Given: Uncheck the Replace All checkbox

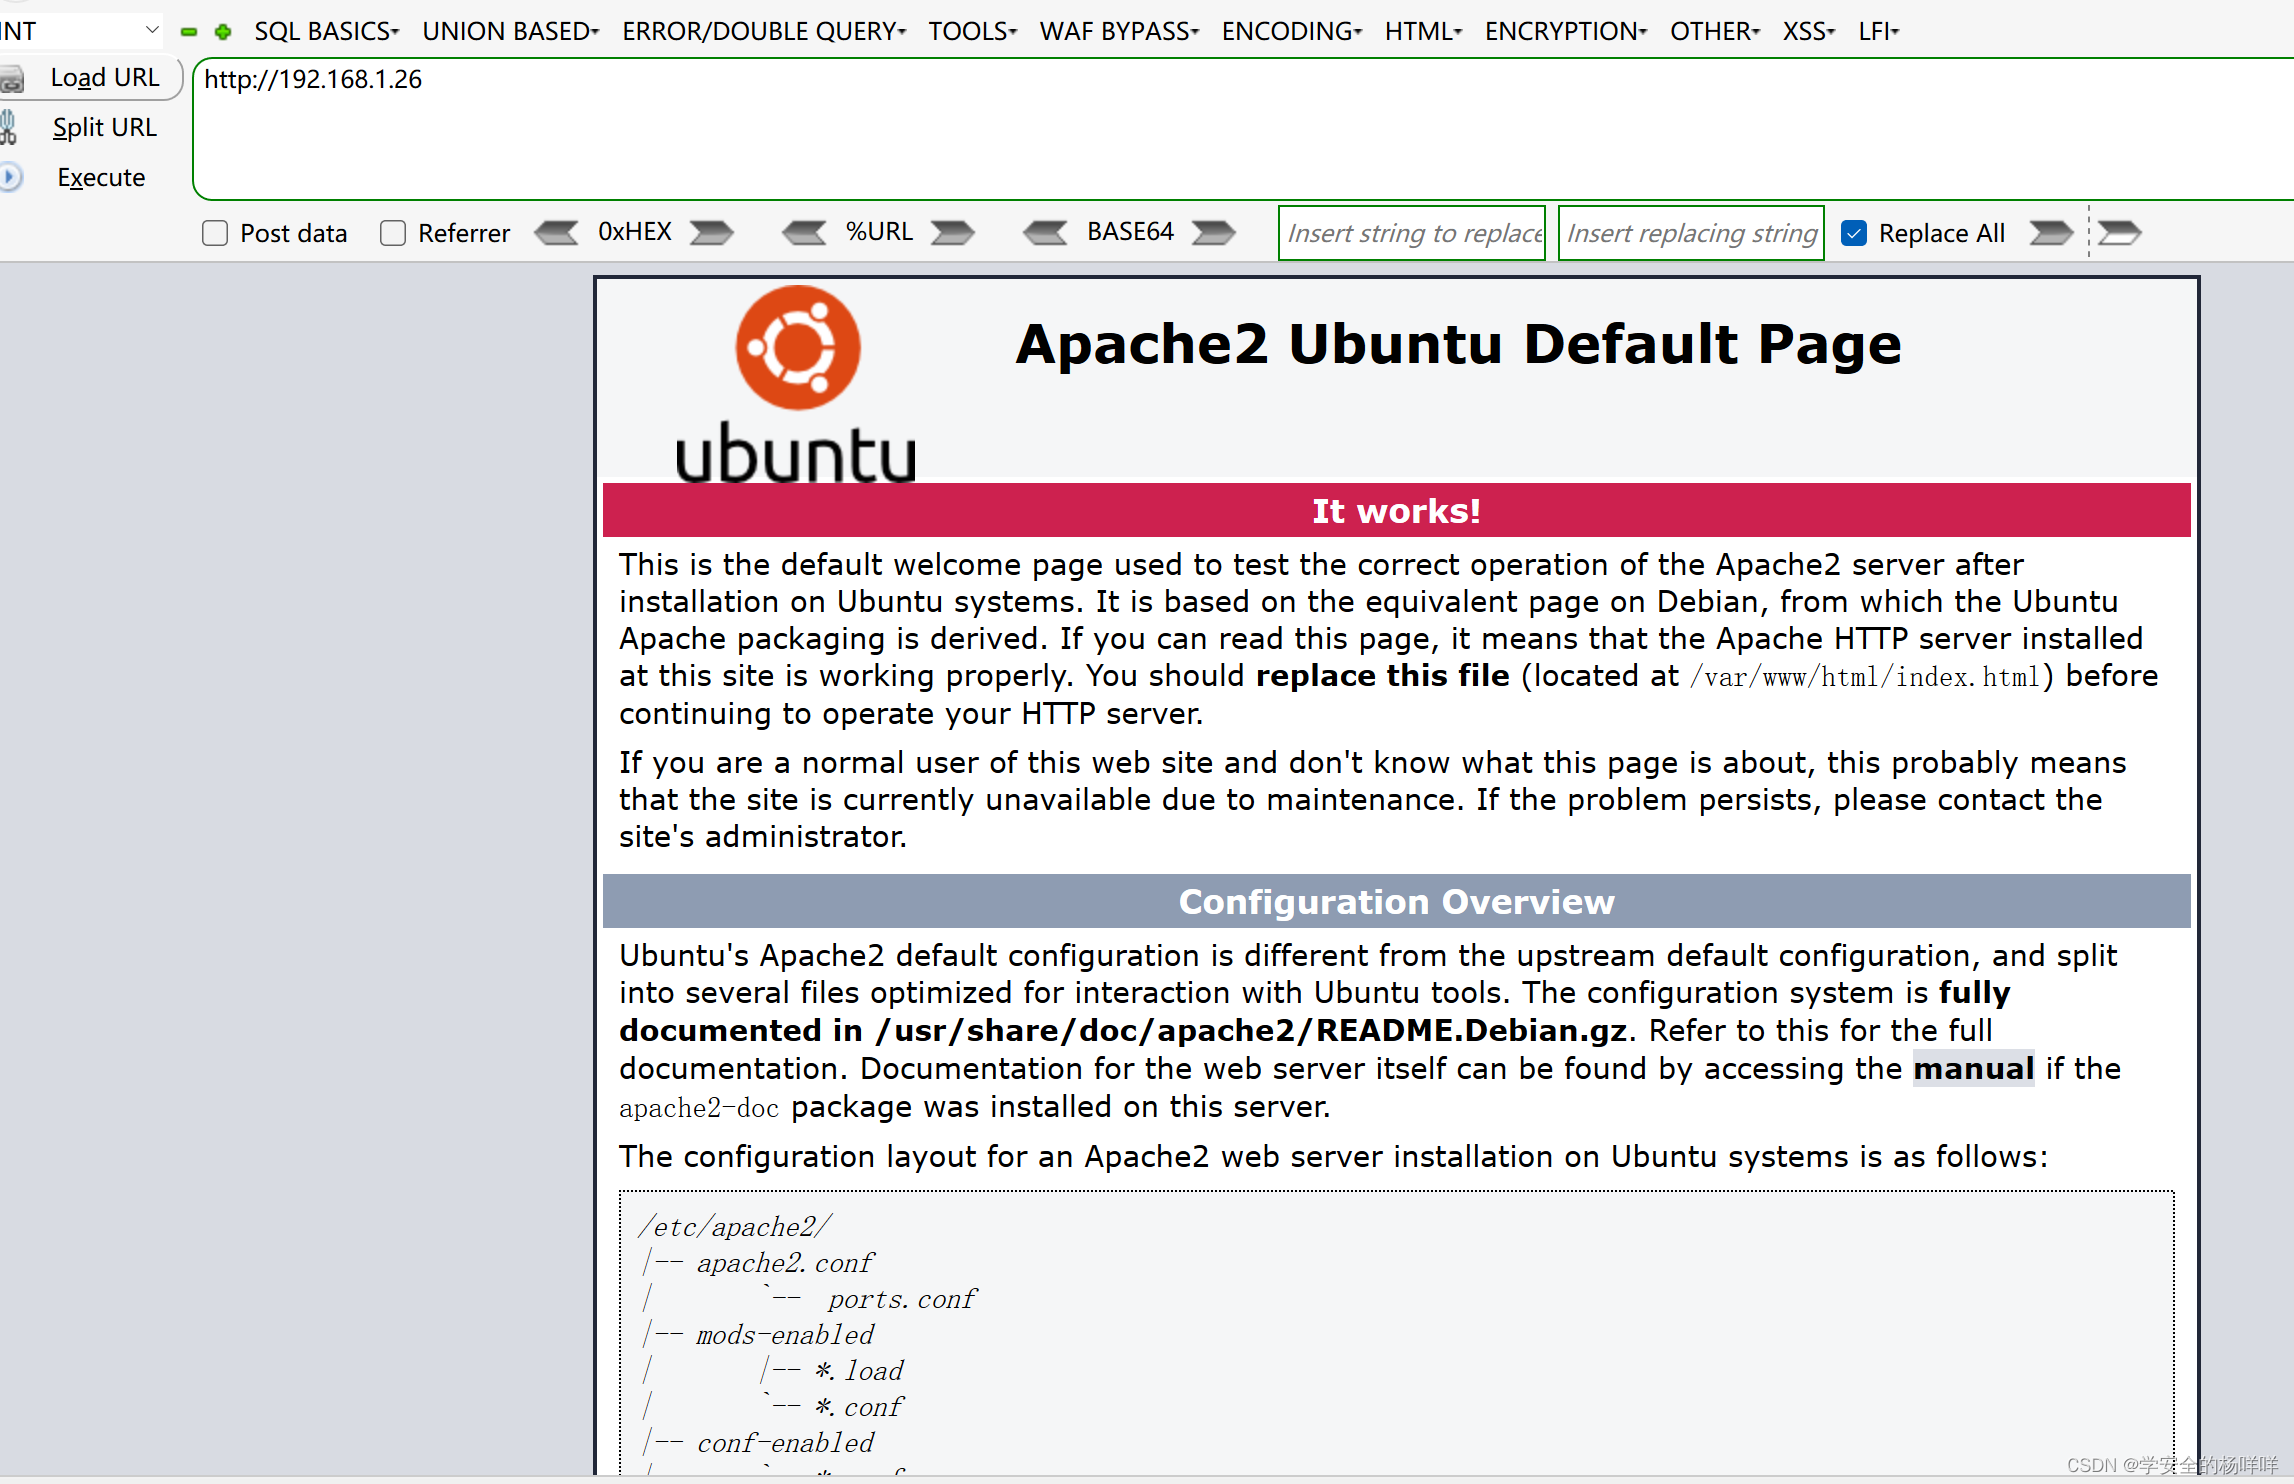Looking at the screenshot, I should tap(1854, 232).
